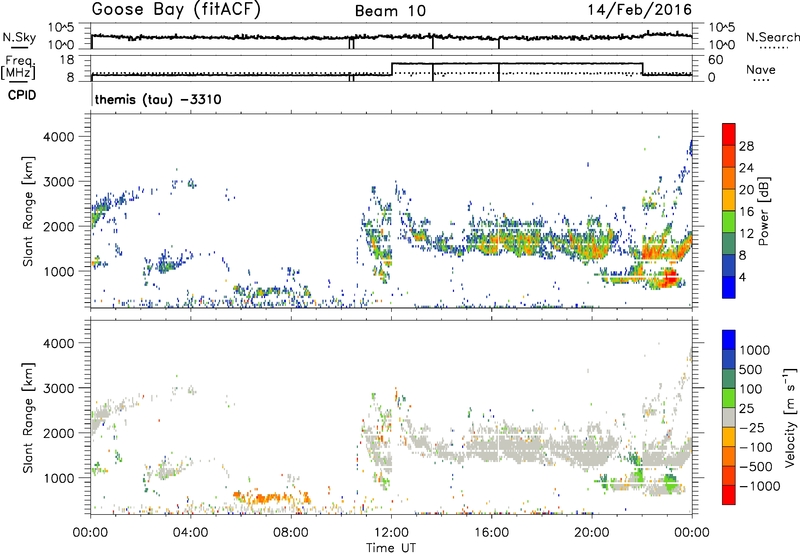Screen dimensions: 800x554
Task: Click the '20:00' time axis tick label
Action: click(592, 533)
